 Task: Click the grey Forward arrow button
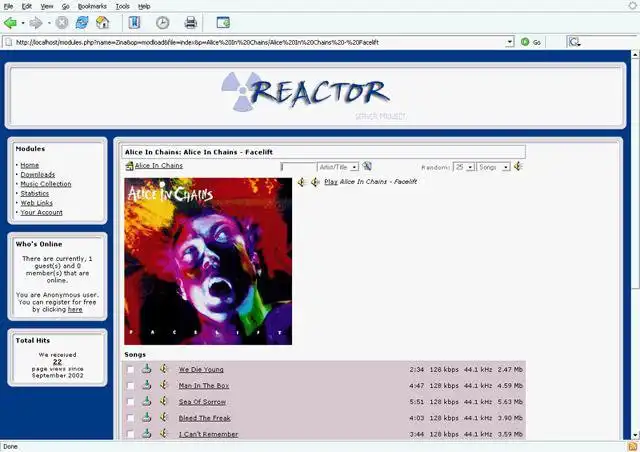point(36,23)
